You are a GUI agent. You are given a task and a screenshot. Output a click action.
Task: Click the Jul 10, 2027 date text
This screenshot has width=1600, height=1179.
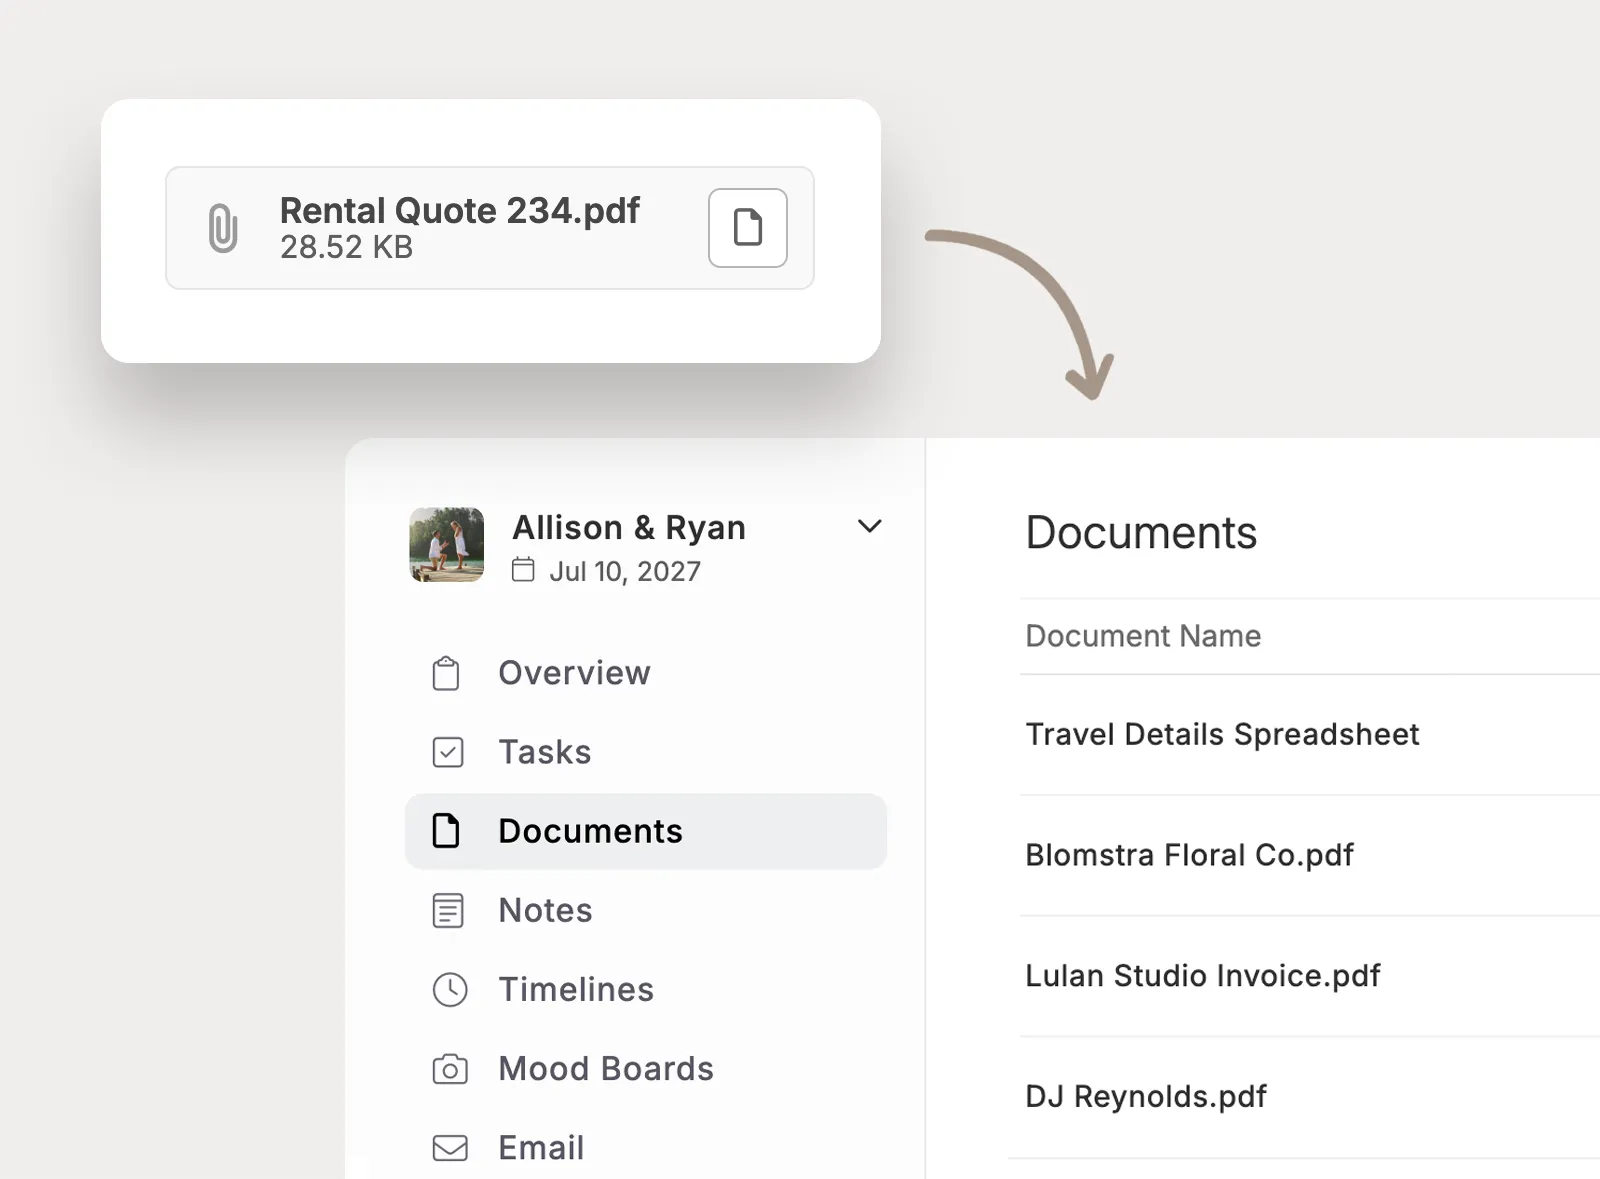pyautogui.click(x=625, y=571)
